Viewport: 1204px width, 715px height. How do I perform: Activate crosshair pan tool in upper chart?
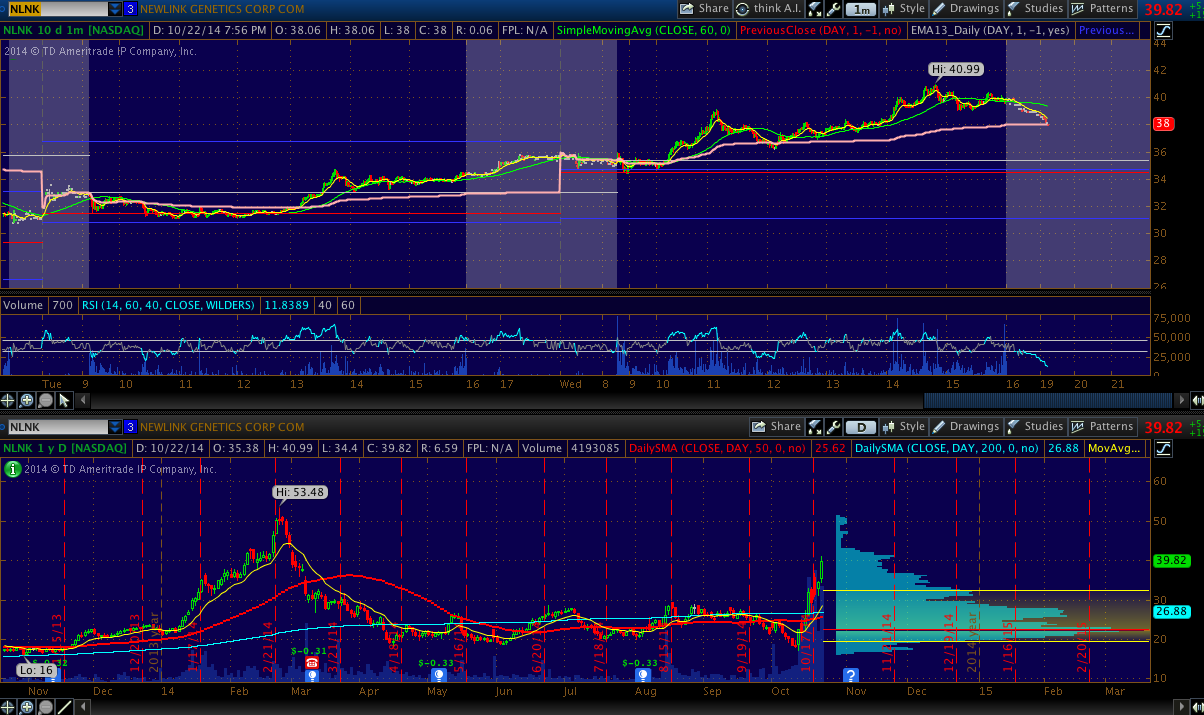click(9, 400)
